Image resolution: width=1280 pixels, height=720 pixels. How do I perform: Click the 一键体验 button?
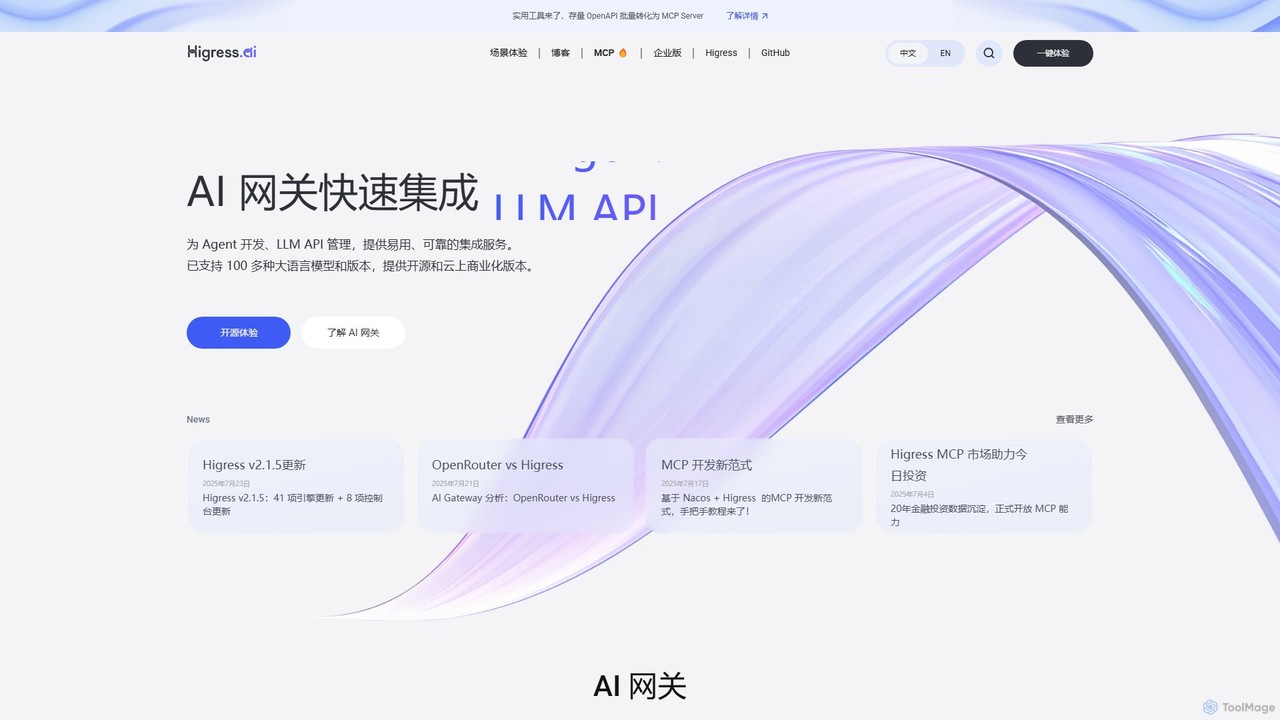pos(1053,53)
